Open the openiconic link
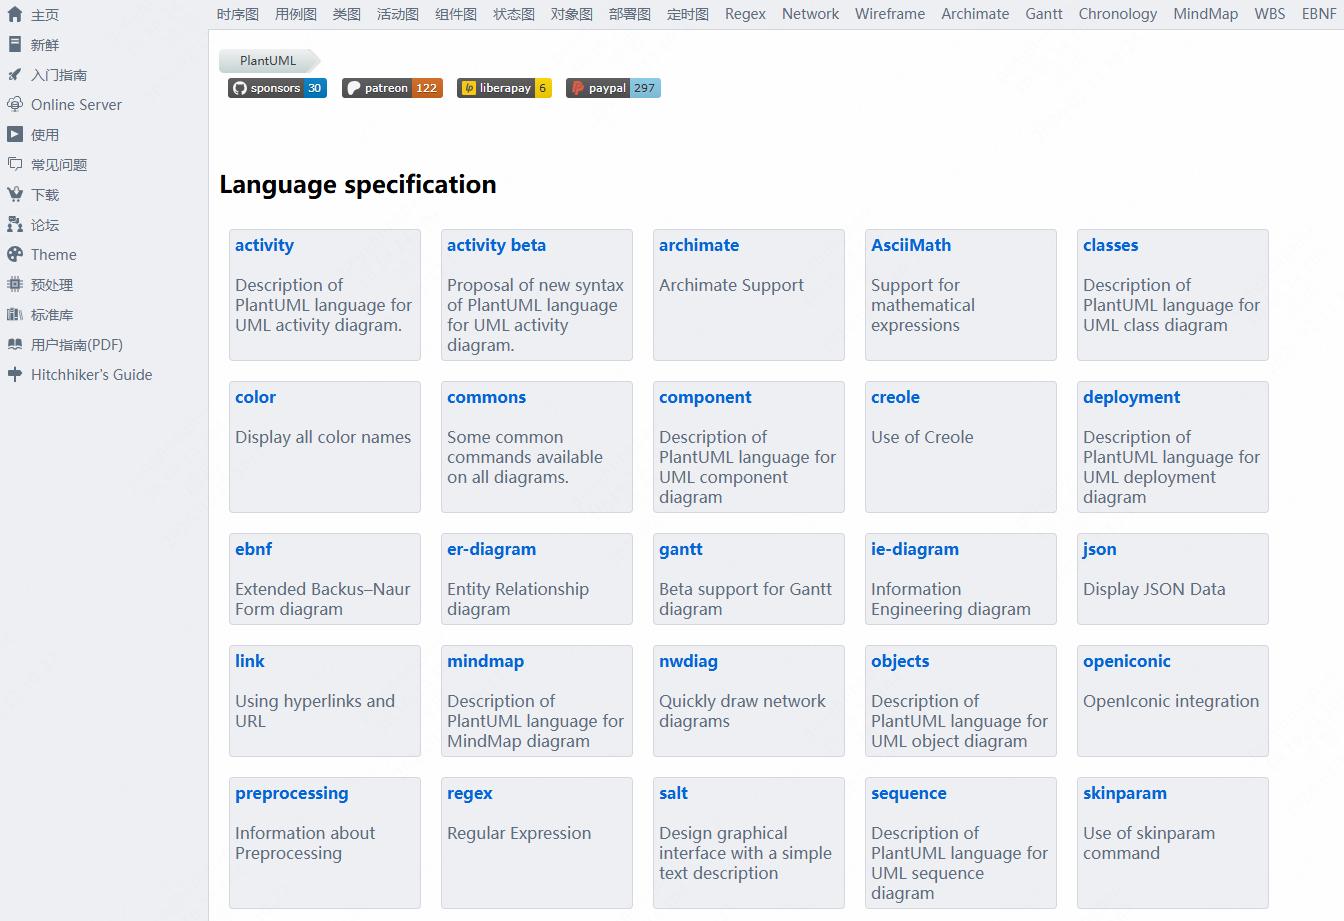 (x=1126, y=661)
